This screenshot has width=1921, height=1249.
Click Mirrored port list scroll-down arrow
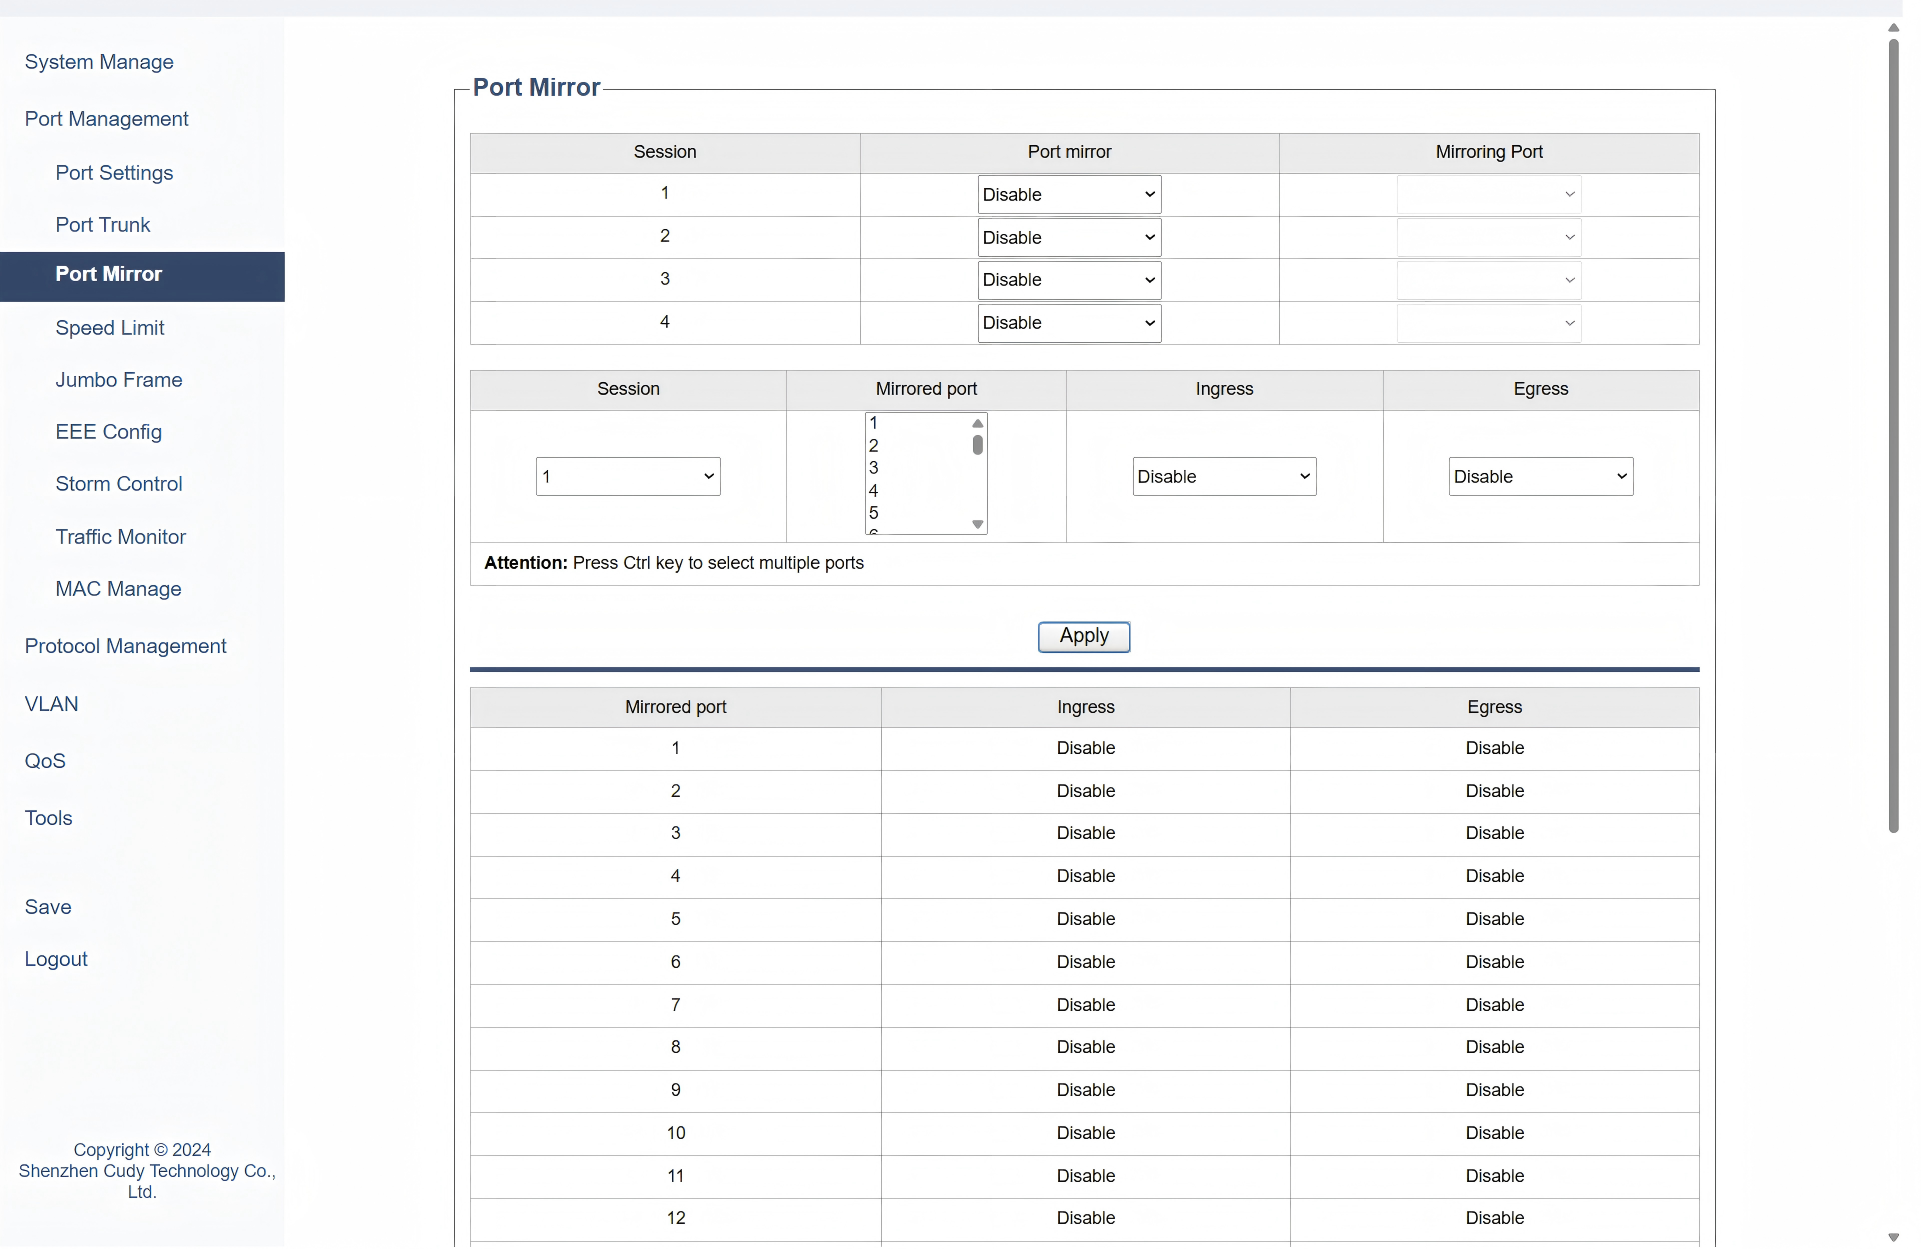pos(978,525)
